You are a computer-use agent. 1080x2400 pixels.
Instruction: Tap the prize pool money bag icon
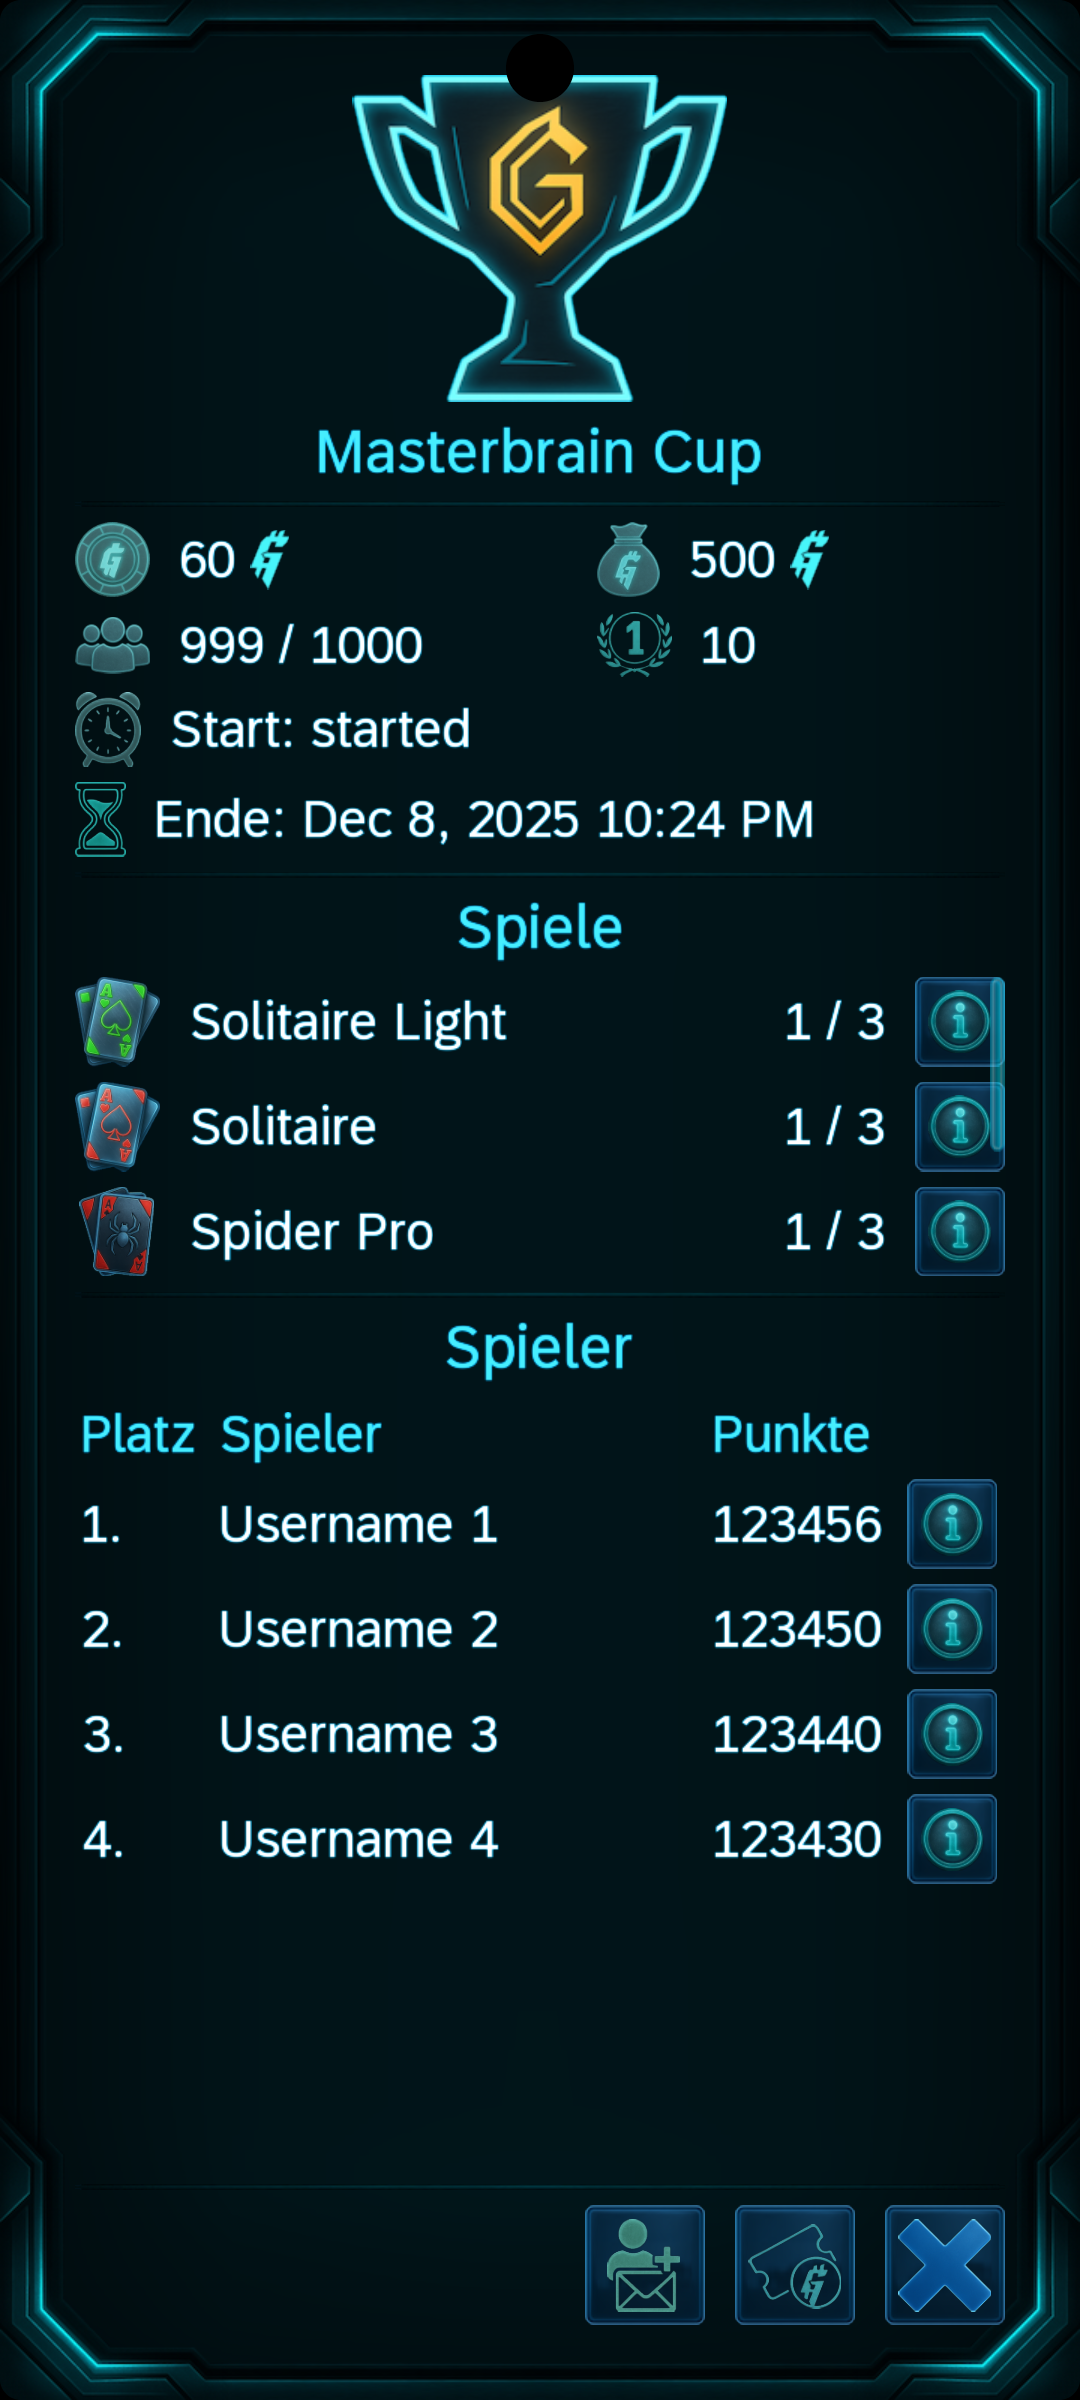tap(628, 560)
